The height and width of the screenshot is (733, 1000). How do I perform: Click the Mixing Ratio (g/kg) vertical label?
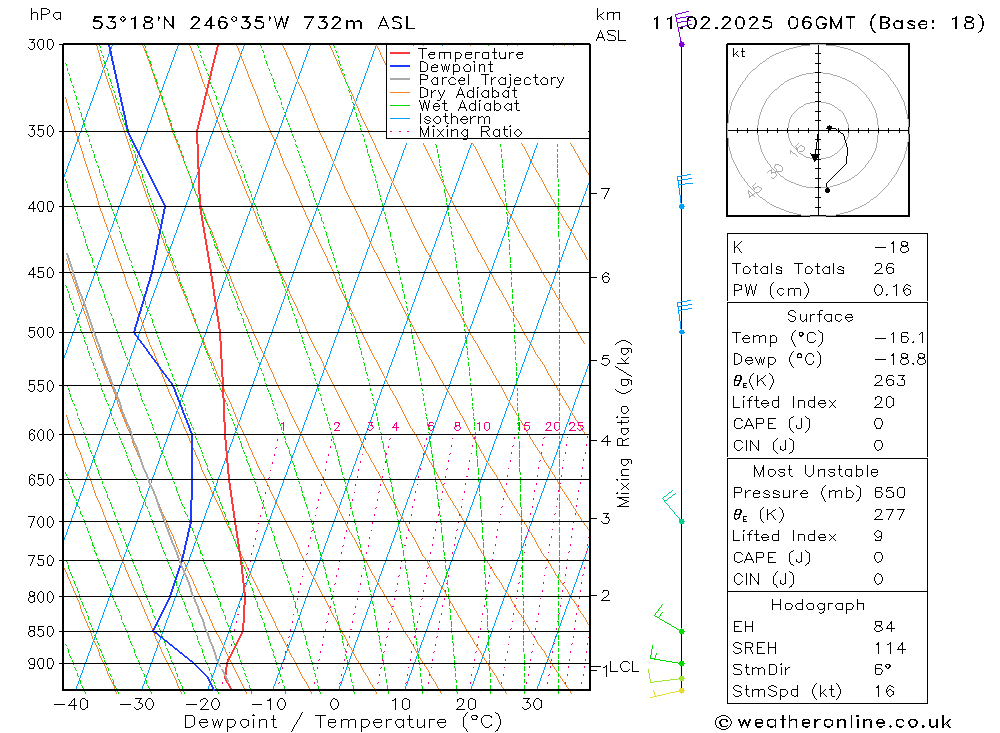624,424
